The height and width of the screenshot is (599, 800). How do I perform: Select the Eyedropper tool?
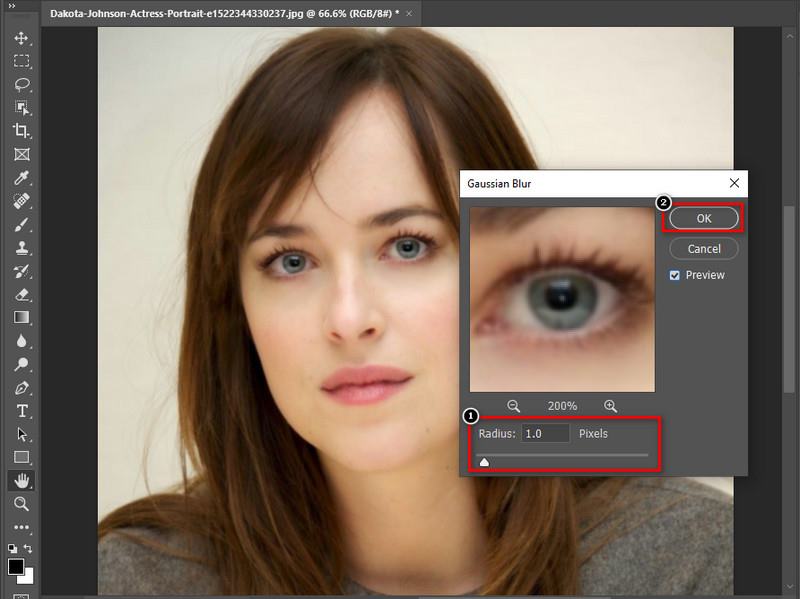pos(21,178)
